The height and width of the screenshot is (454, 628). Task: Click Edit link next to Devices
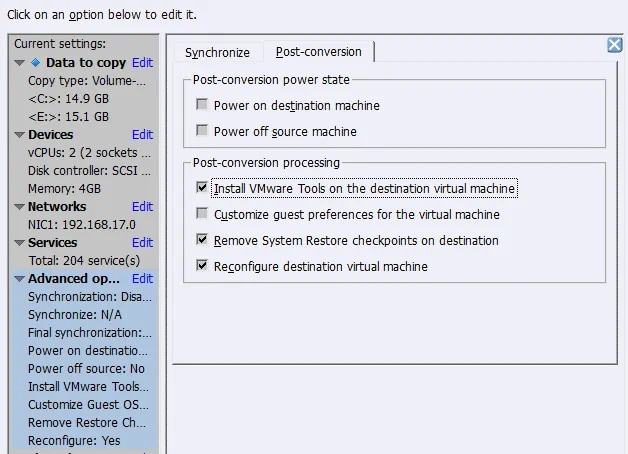(x=142, y=135)
